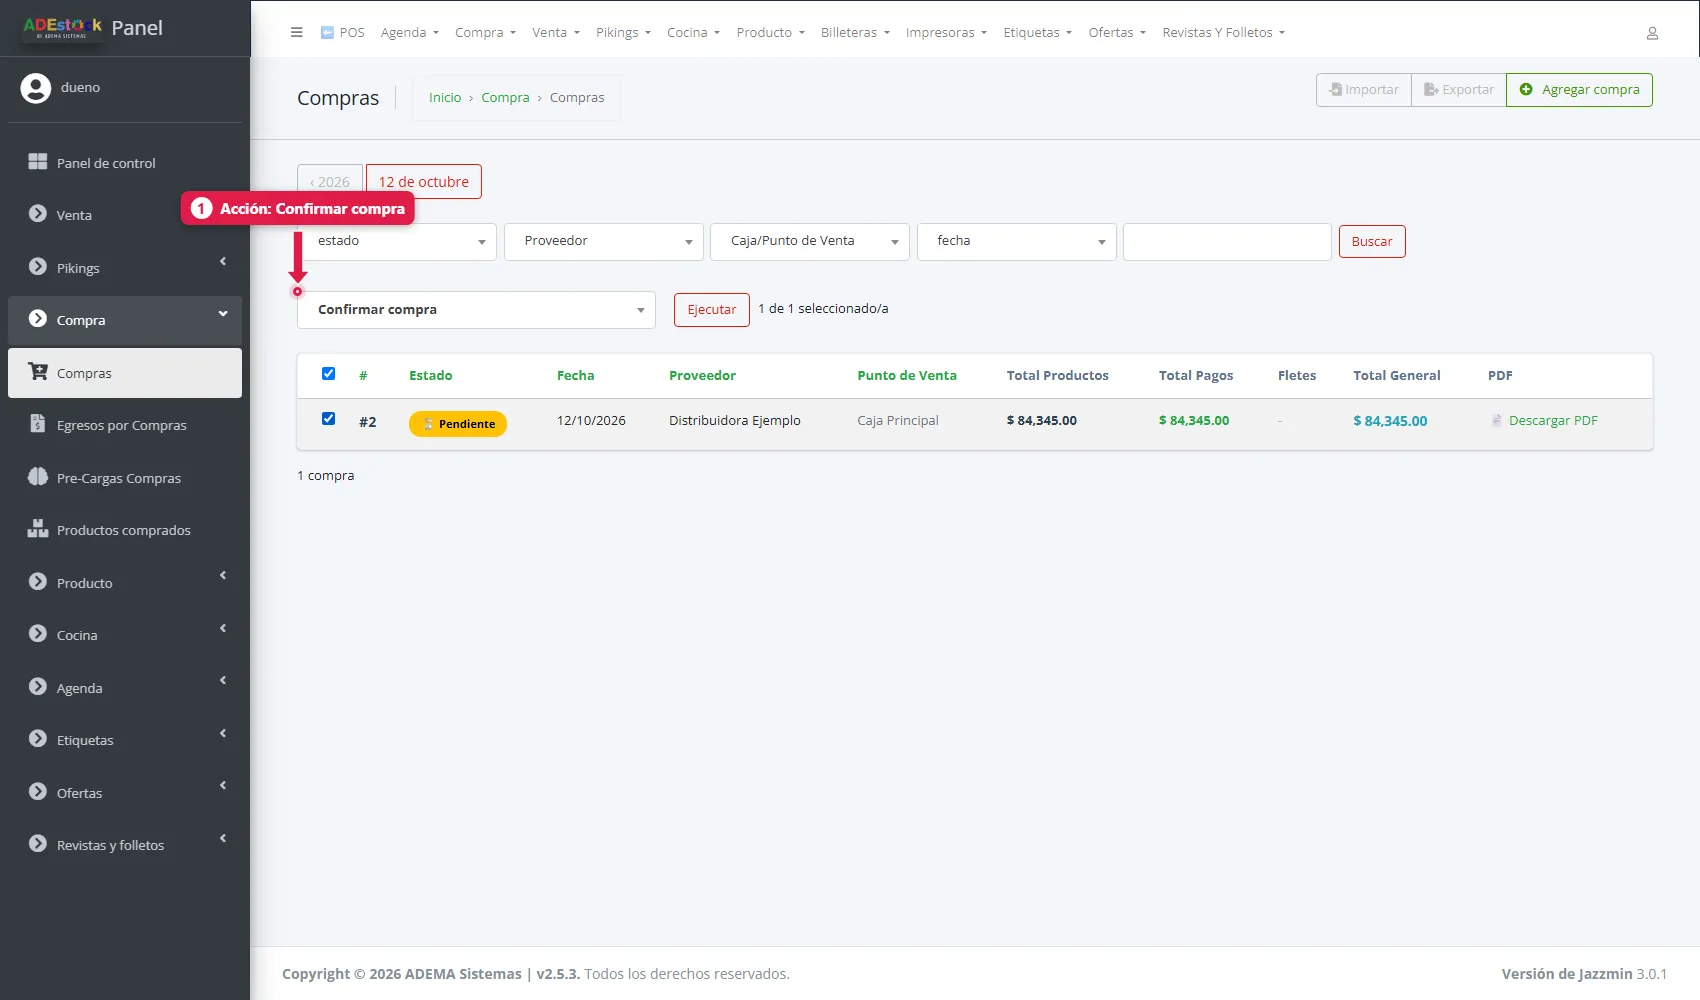Open the user account icon
Image resolution: width=1700 pixels, height=1000 pixels.
coord(1652,33)
